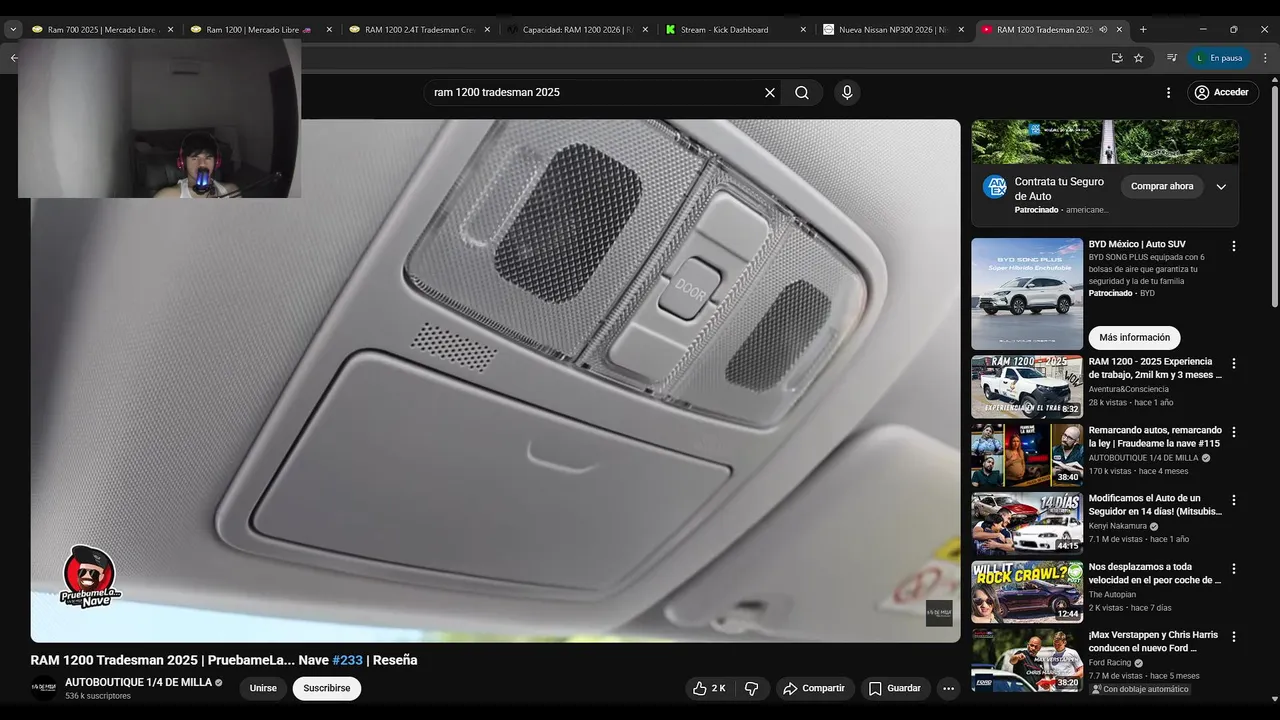1280x720 pixels.
Task: Click the insurance ad banner image
Action: 1105,142
